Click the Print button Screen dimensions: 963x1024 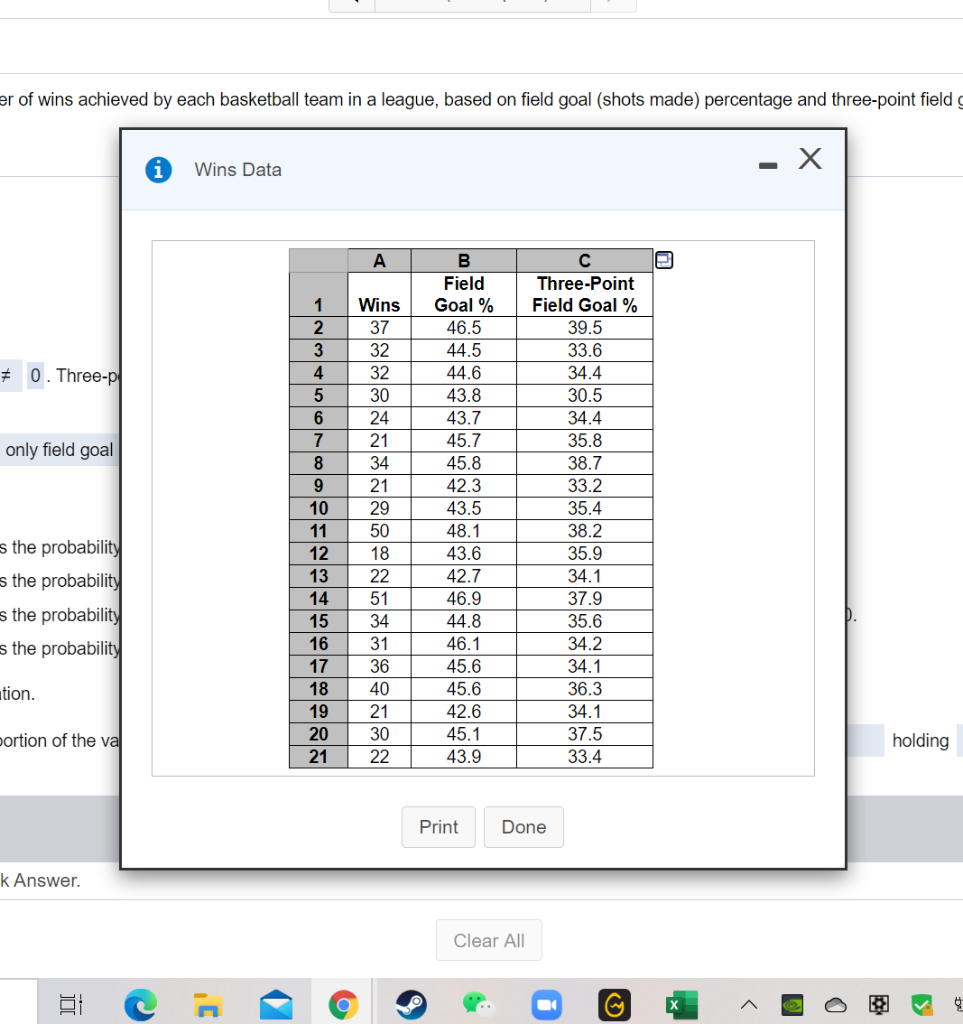click(439, 827)
